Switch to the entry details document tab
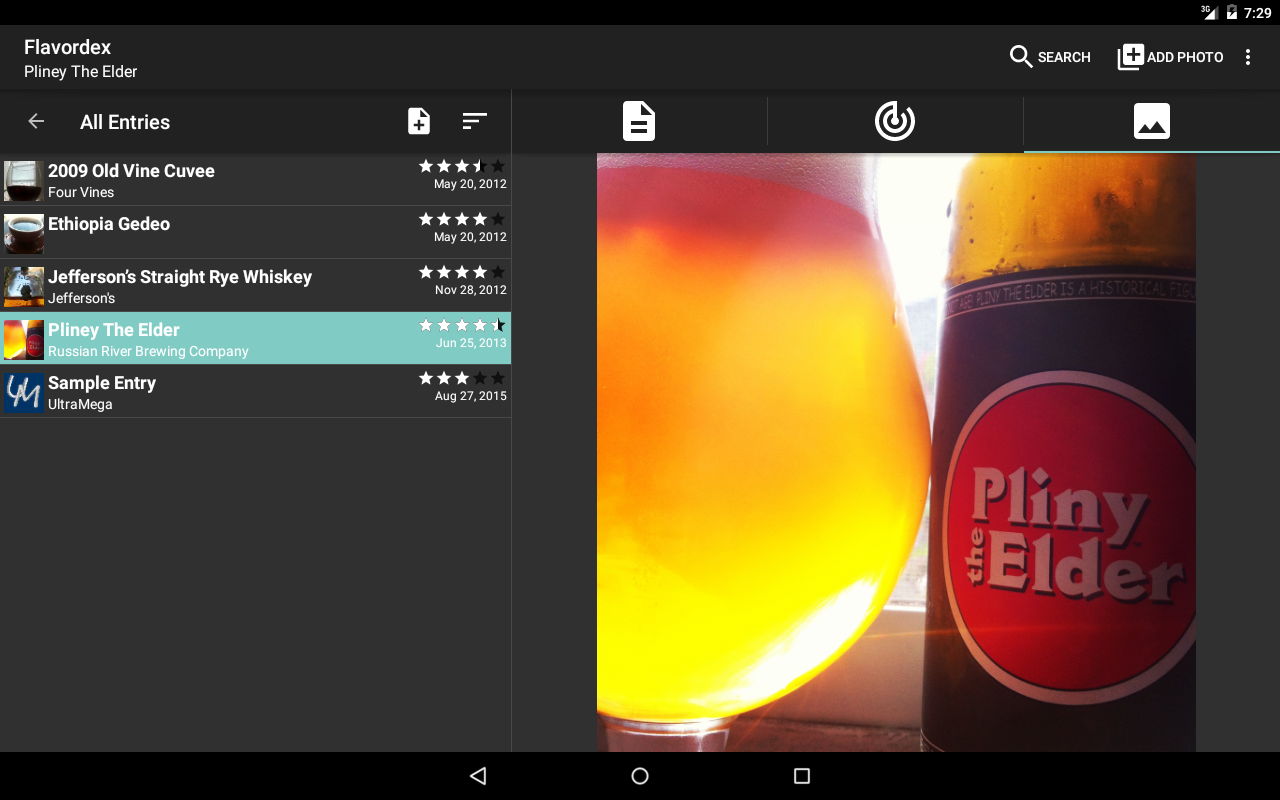Viewport: 1280px width, 800px height. point(639,122)
